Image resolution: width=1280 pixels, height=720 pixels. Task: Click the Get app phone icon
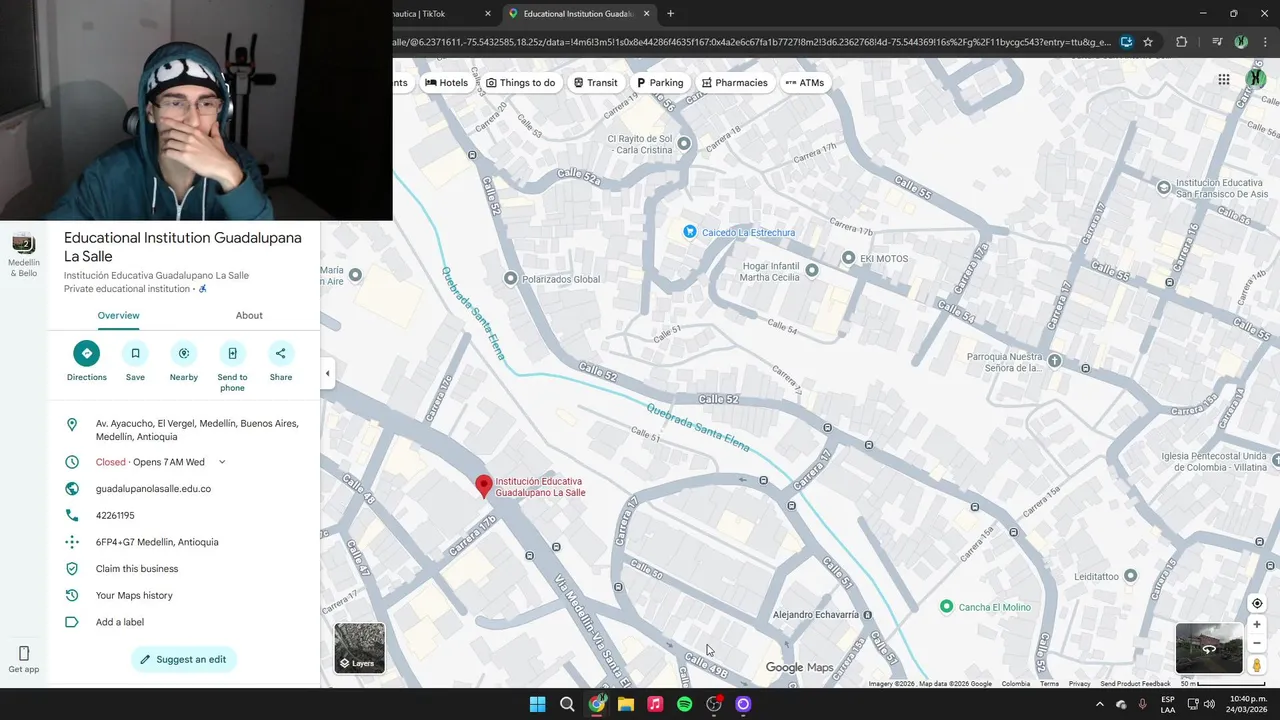click(24, 653)
